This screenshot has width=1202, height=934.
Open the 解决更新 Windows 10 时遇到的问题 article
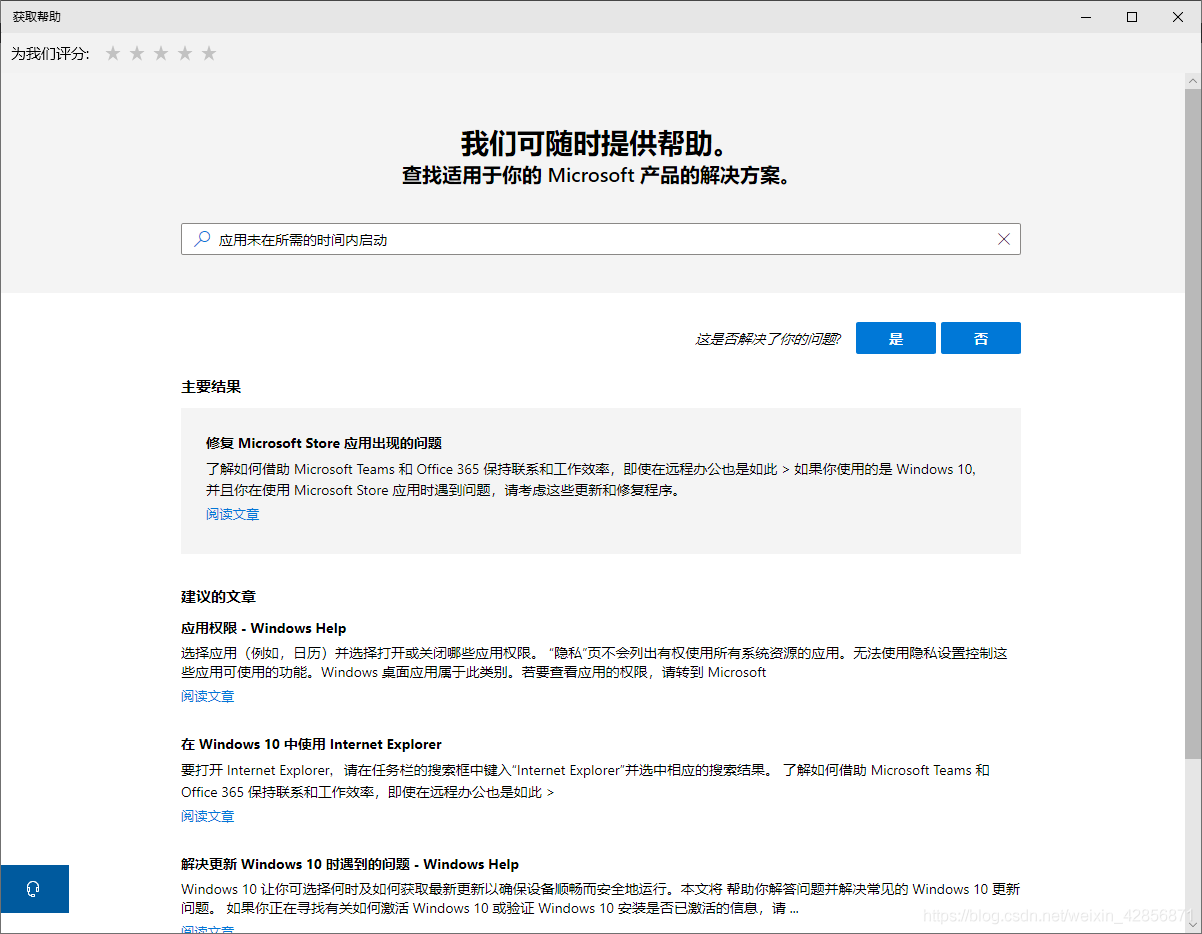click(349, 864)
